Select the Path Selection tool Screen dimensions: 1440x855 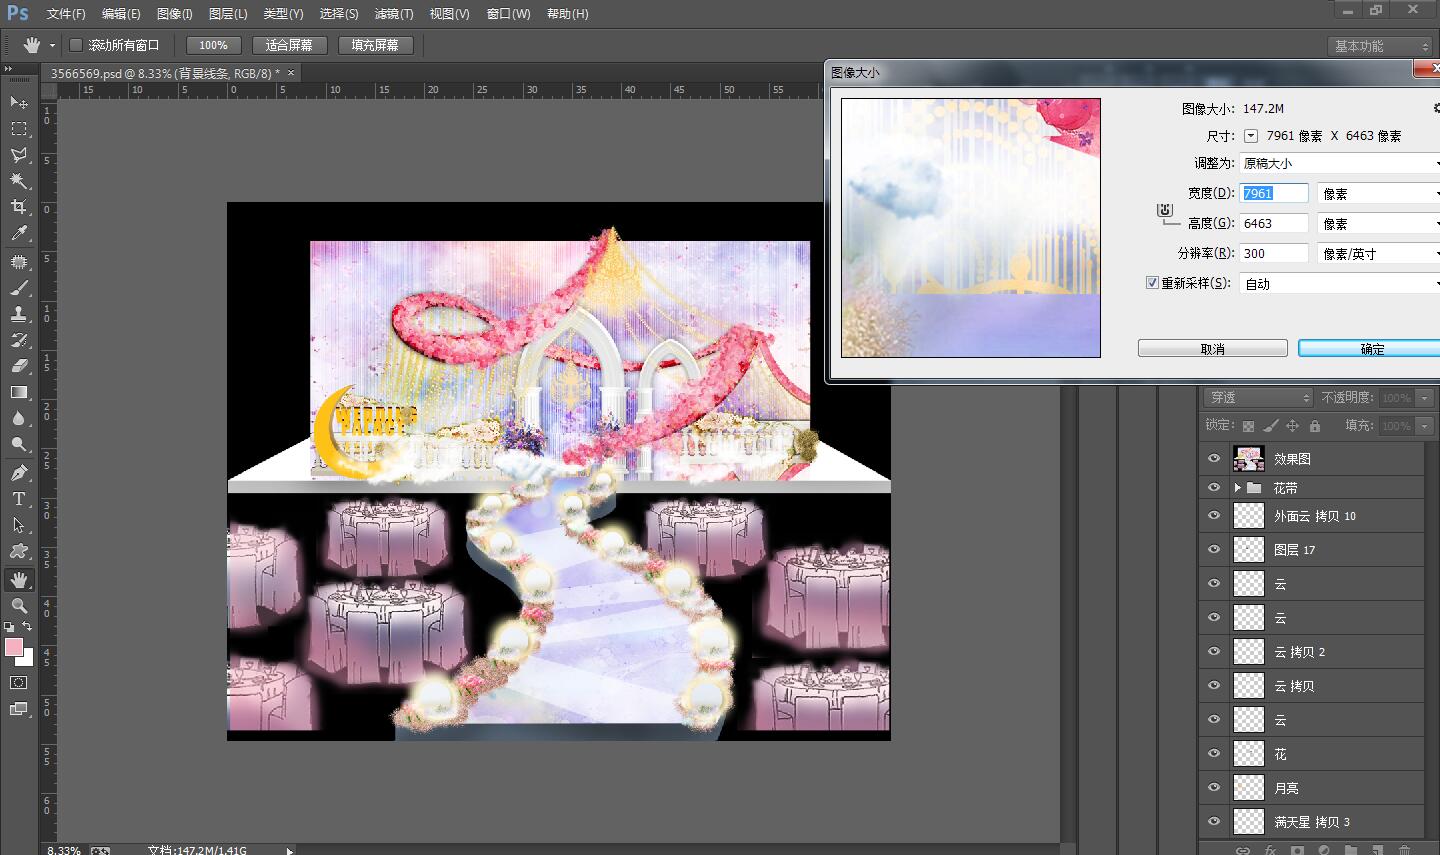point(18,524)
